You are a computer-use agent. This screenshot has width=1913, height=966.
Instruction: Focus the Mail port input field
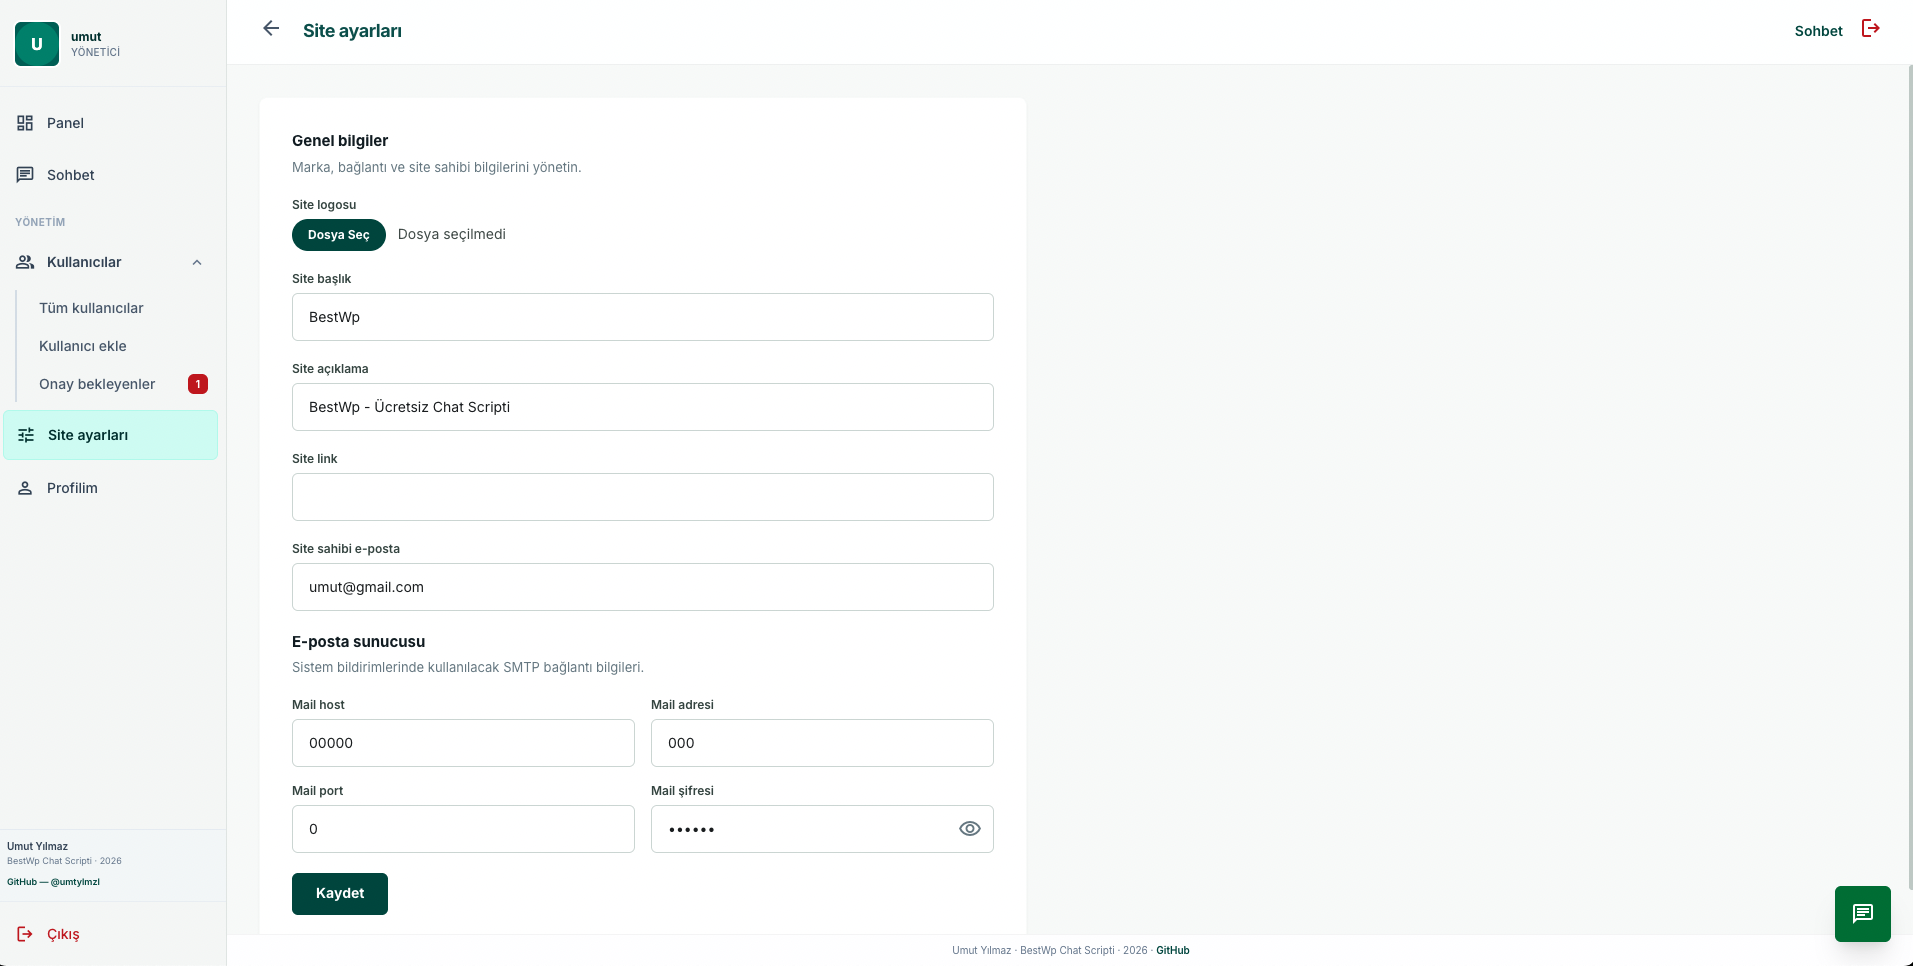[463, 829]
